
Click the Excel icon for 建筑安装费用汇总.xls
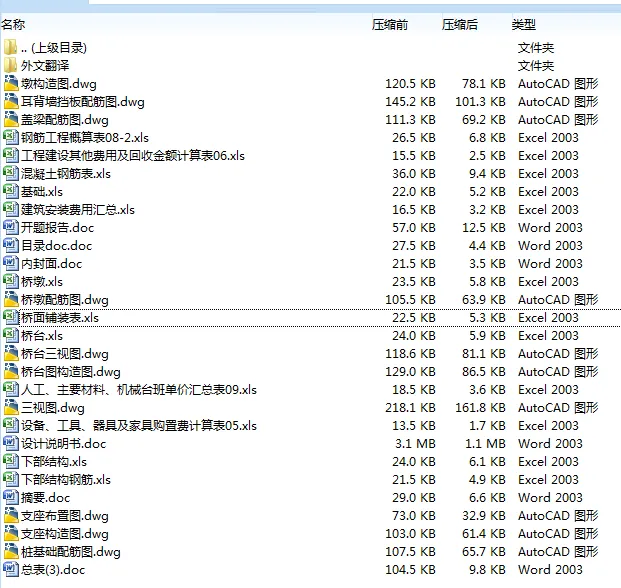click(11, 209)
